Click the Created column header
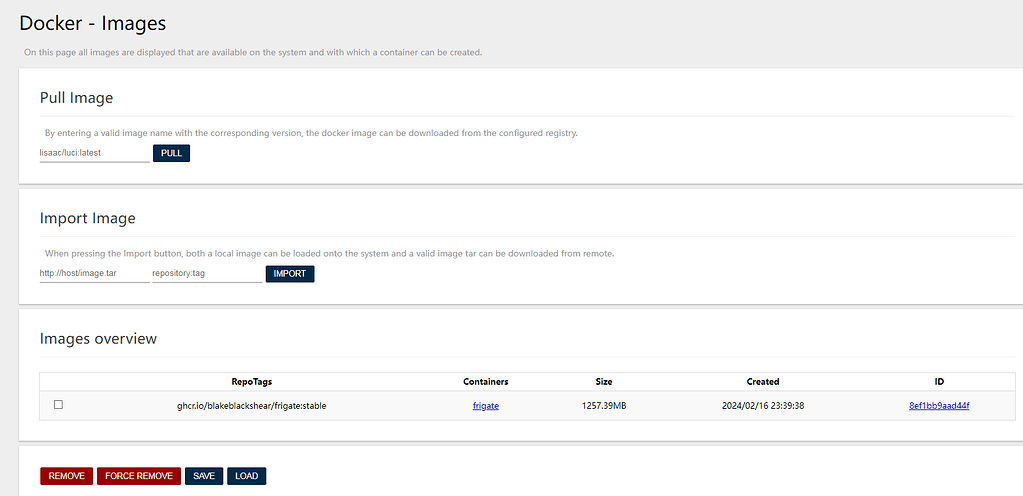The width and height of the screenshot is (1023, 496). [x=763, y=382]
